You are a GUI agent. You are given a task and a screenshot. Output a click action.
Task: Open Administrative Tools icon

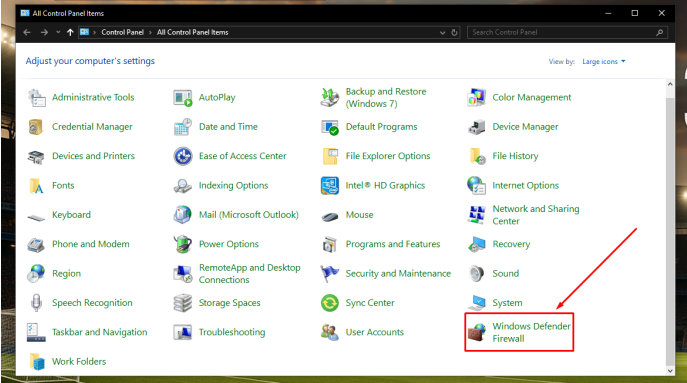37,97
